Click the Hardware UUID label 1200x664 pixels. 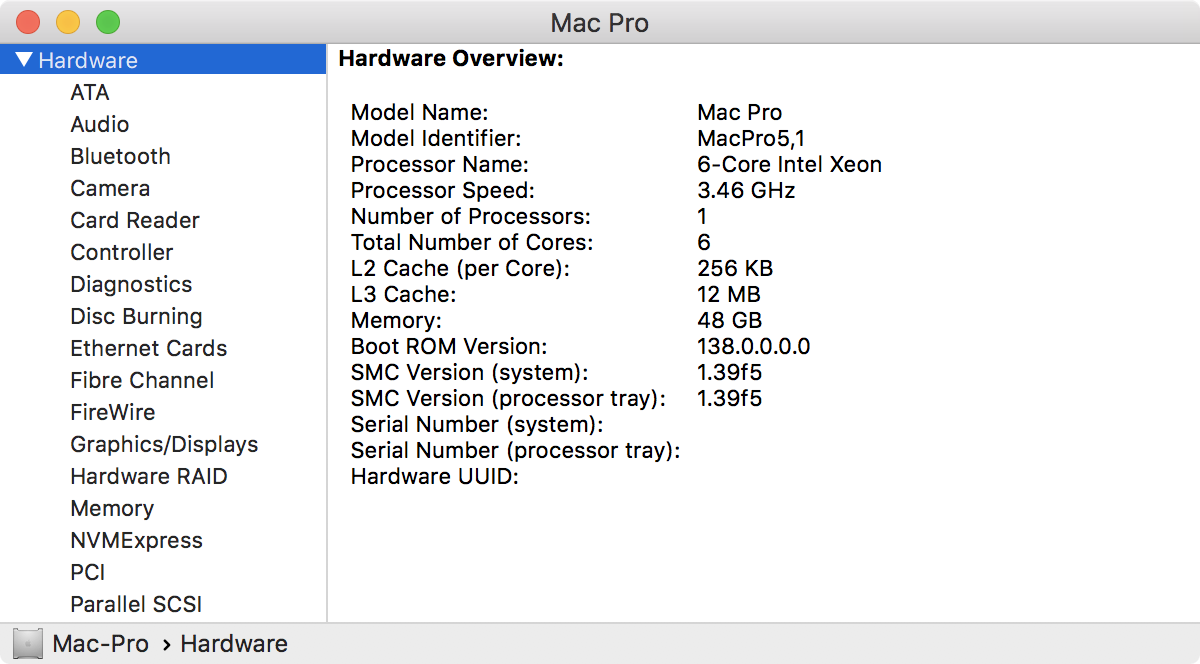pos(435,476)
